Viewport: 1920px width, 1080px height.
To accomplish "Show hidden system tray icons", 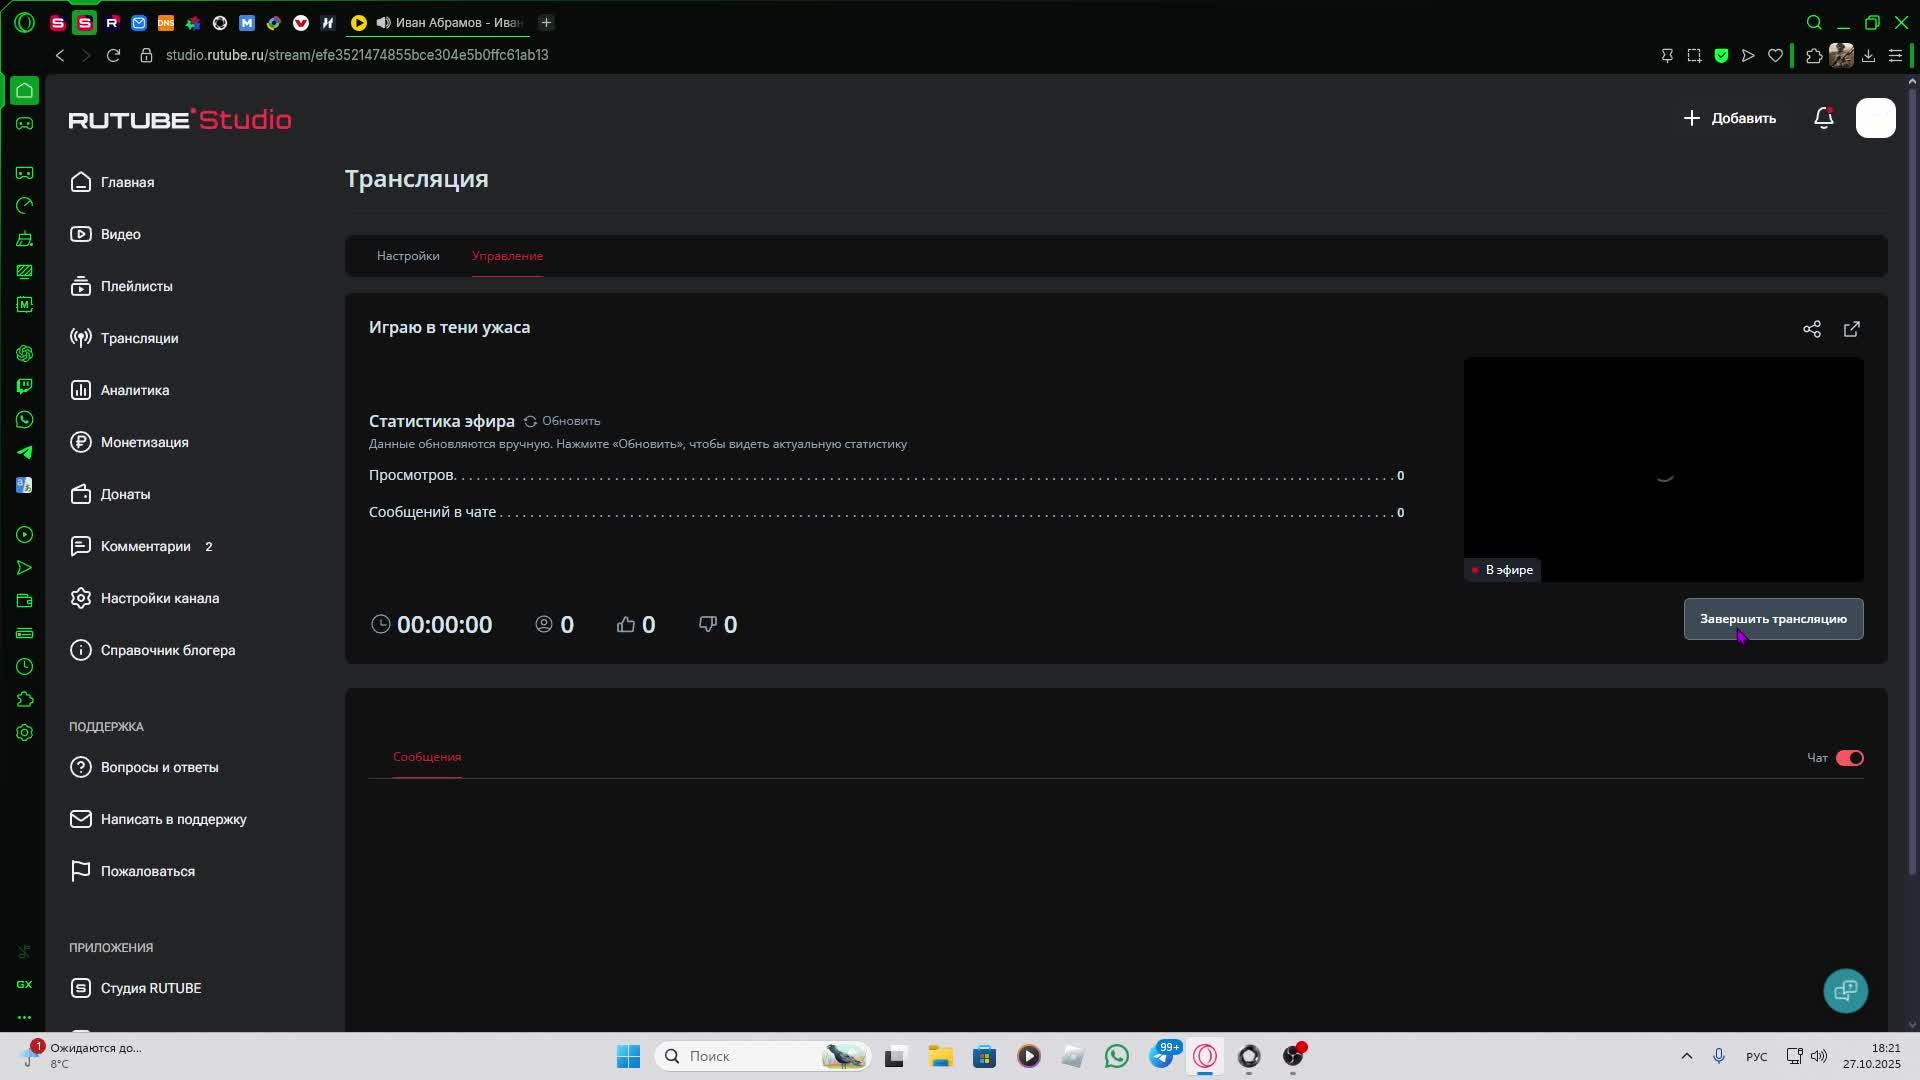I will [1686, 1056].
